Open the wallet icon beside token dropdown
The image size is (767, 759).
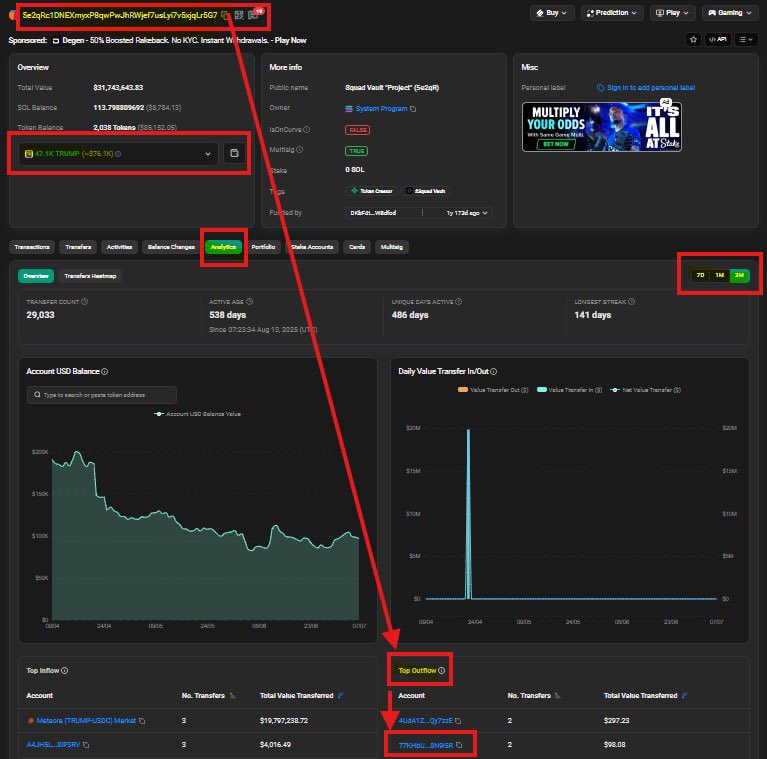click(234, 153)
